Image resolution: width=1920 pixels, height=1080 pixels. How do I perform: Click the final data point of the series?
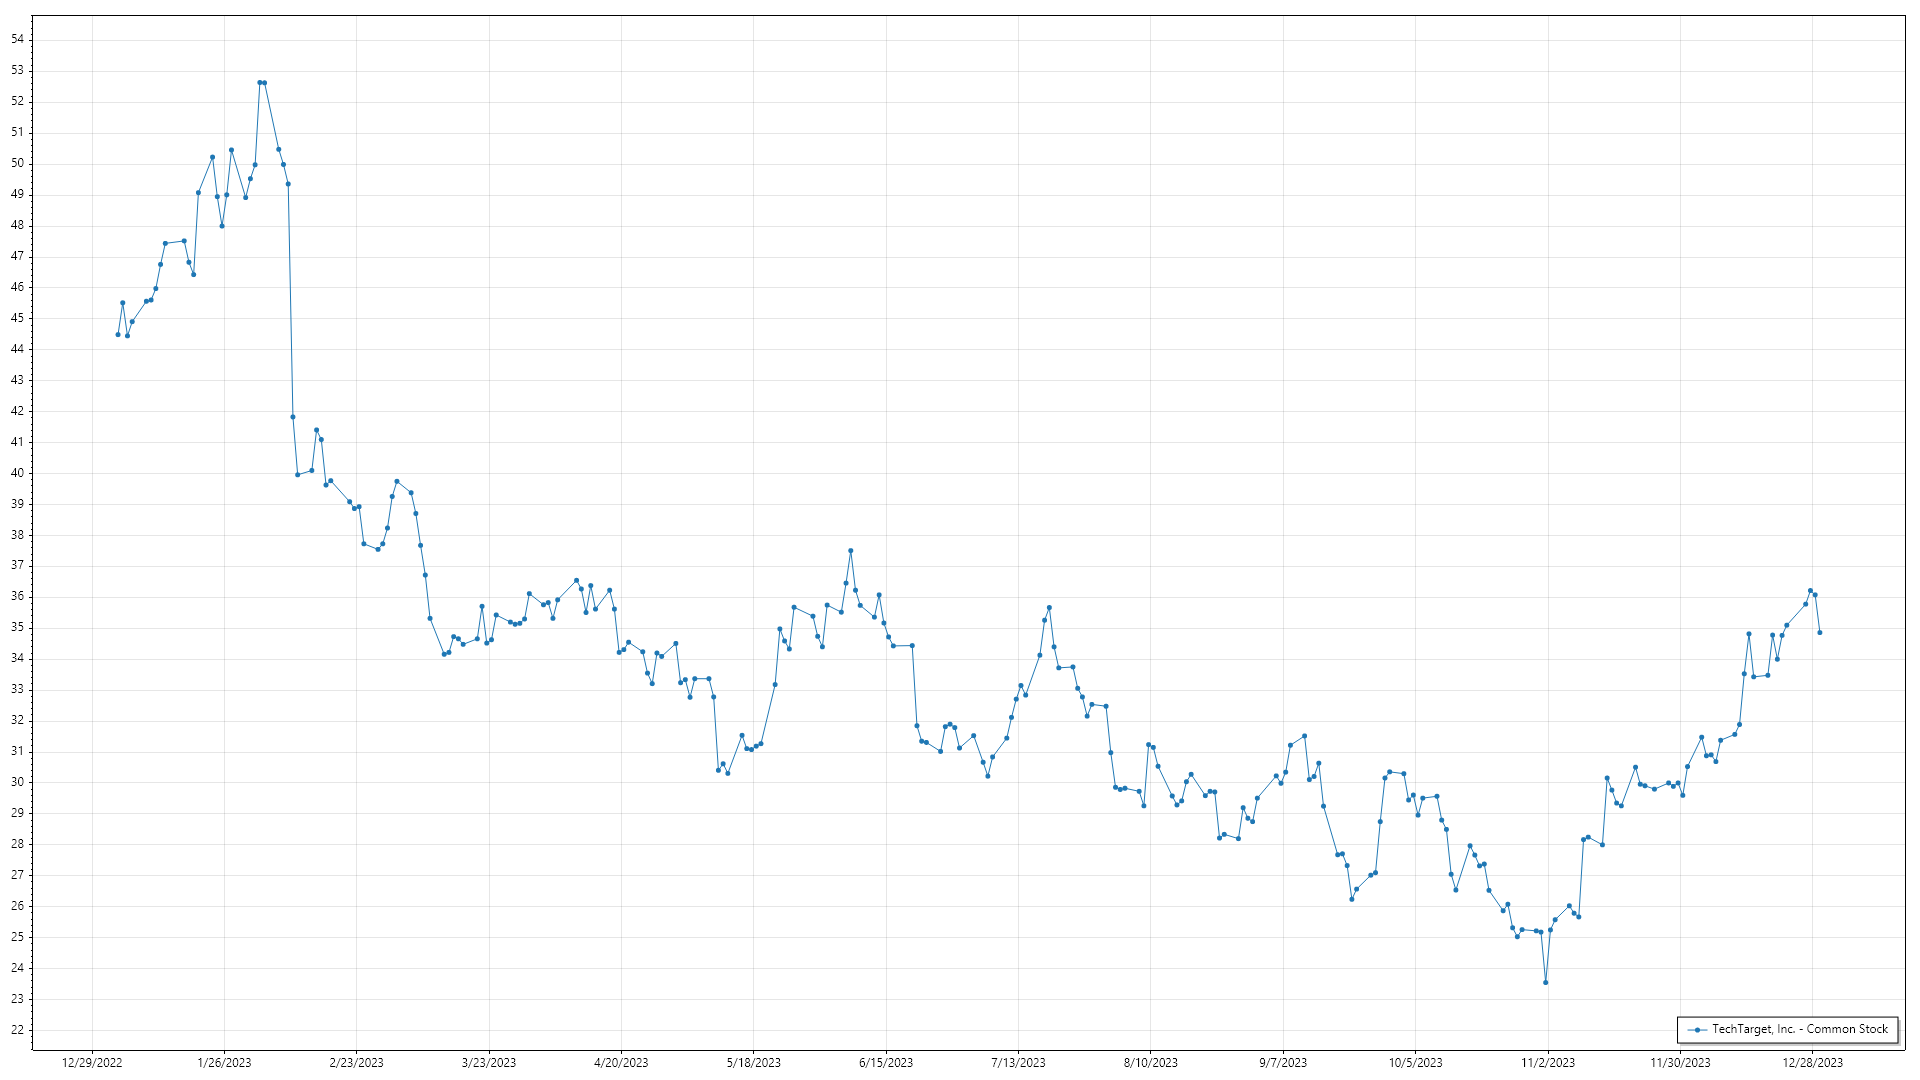[1820, 633]
